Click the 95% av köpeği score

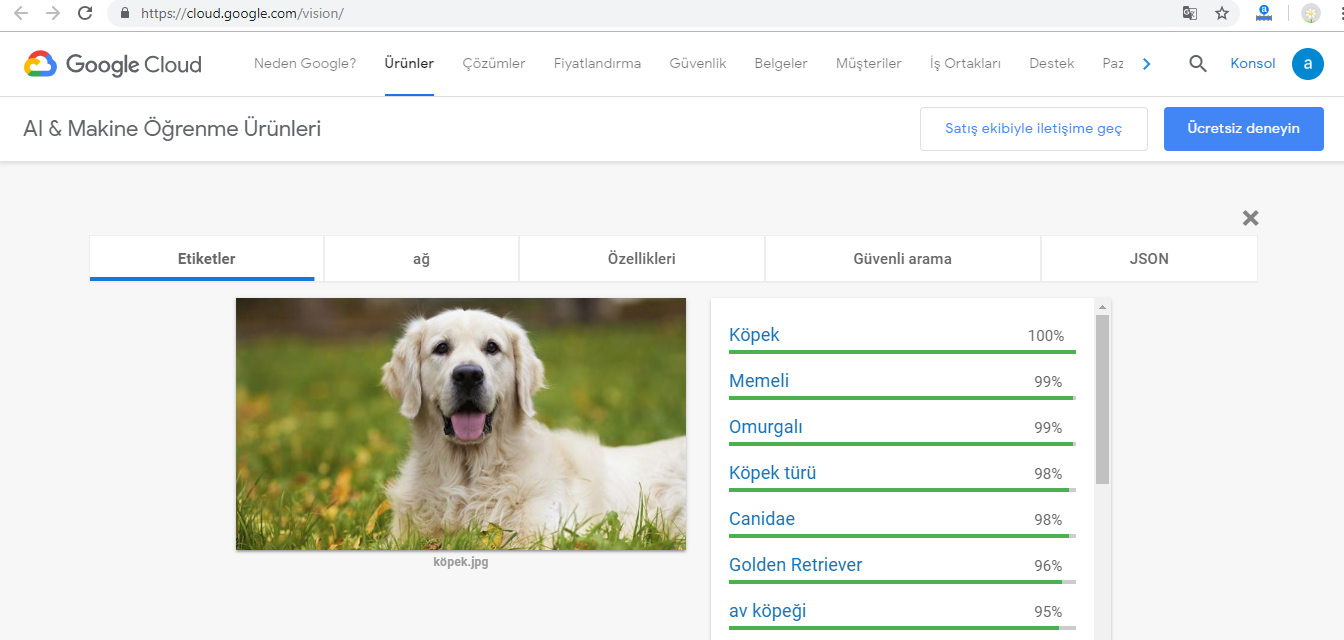pyautogui.click(x=1048, y=612)
